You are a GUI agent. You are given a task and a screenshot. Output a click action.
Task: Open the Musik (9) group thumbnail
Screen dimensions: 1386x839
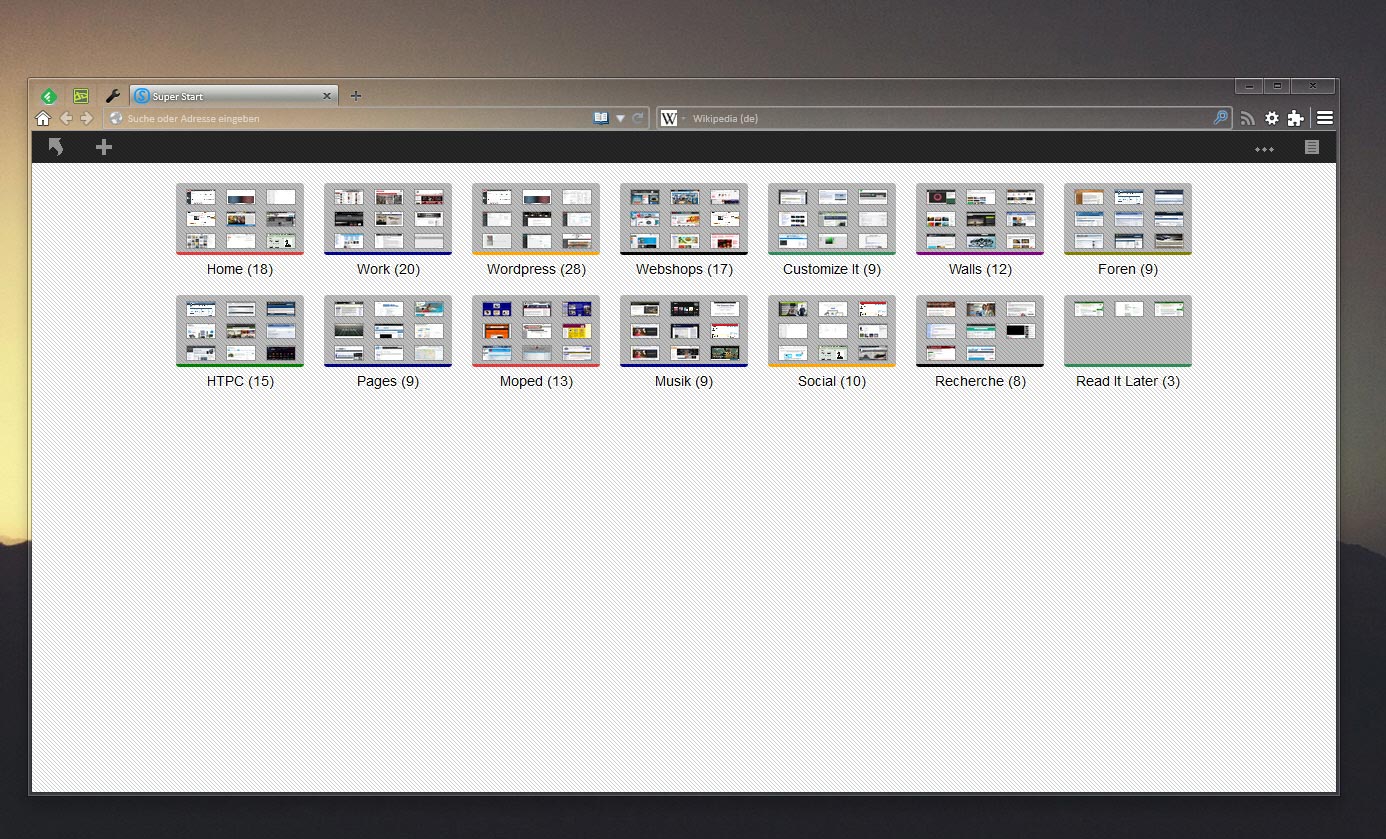point(684,330)
